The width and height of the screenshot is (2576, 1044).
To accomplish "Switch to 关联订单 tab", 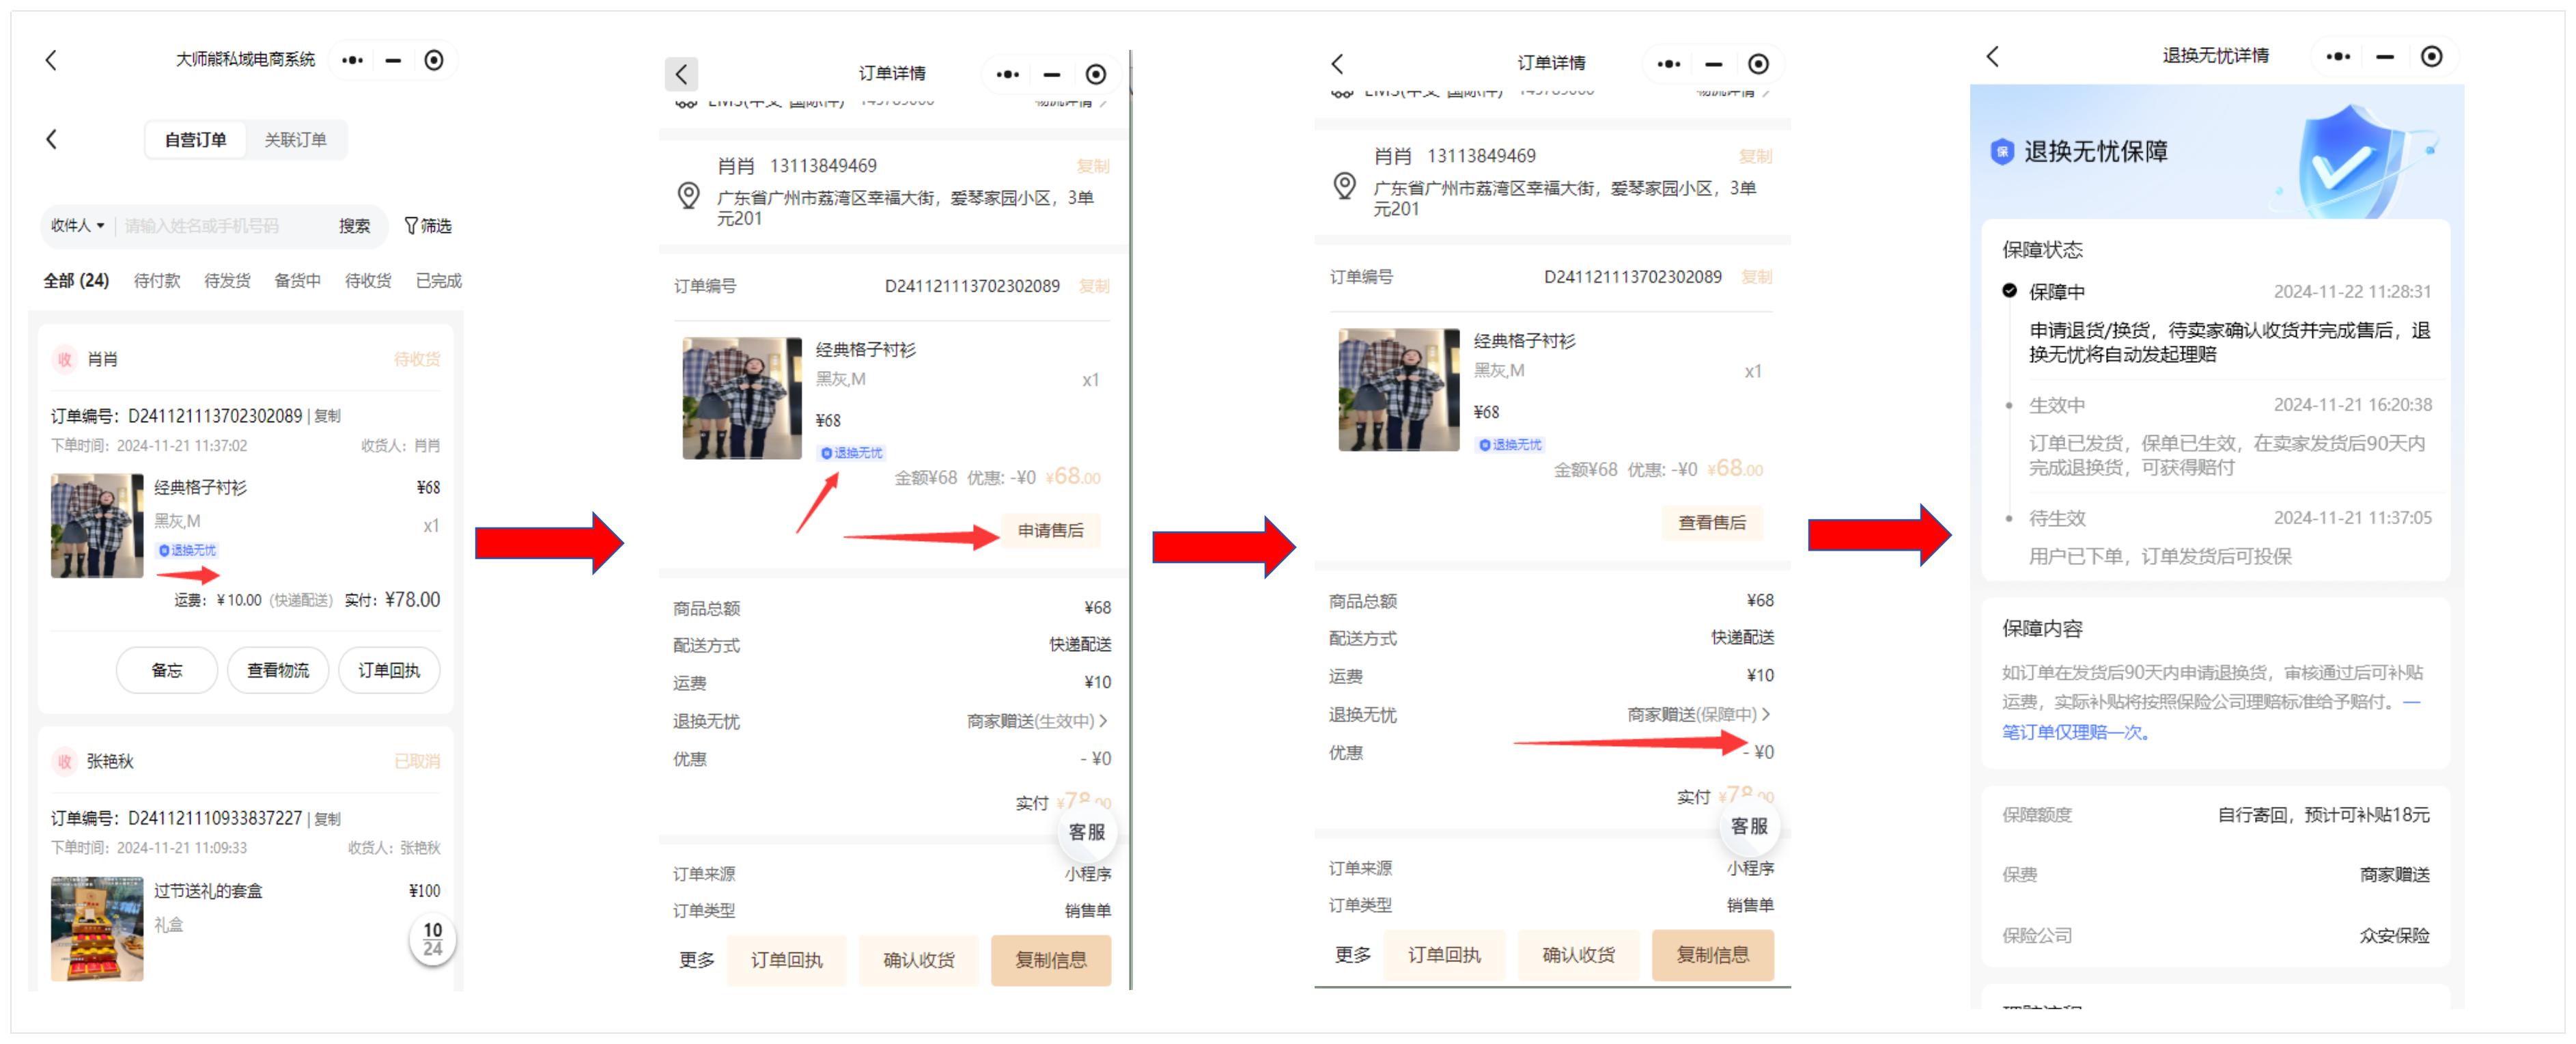I will click(295, 140).
